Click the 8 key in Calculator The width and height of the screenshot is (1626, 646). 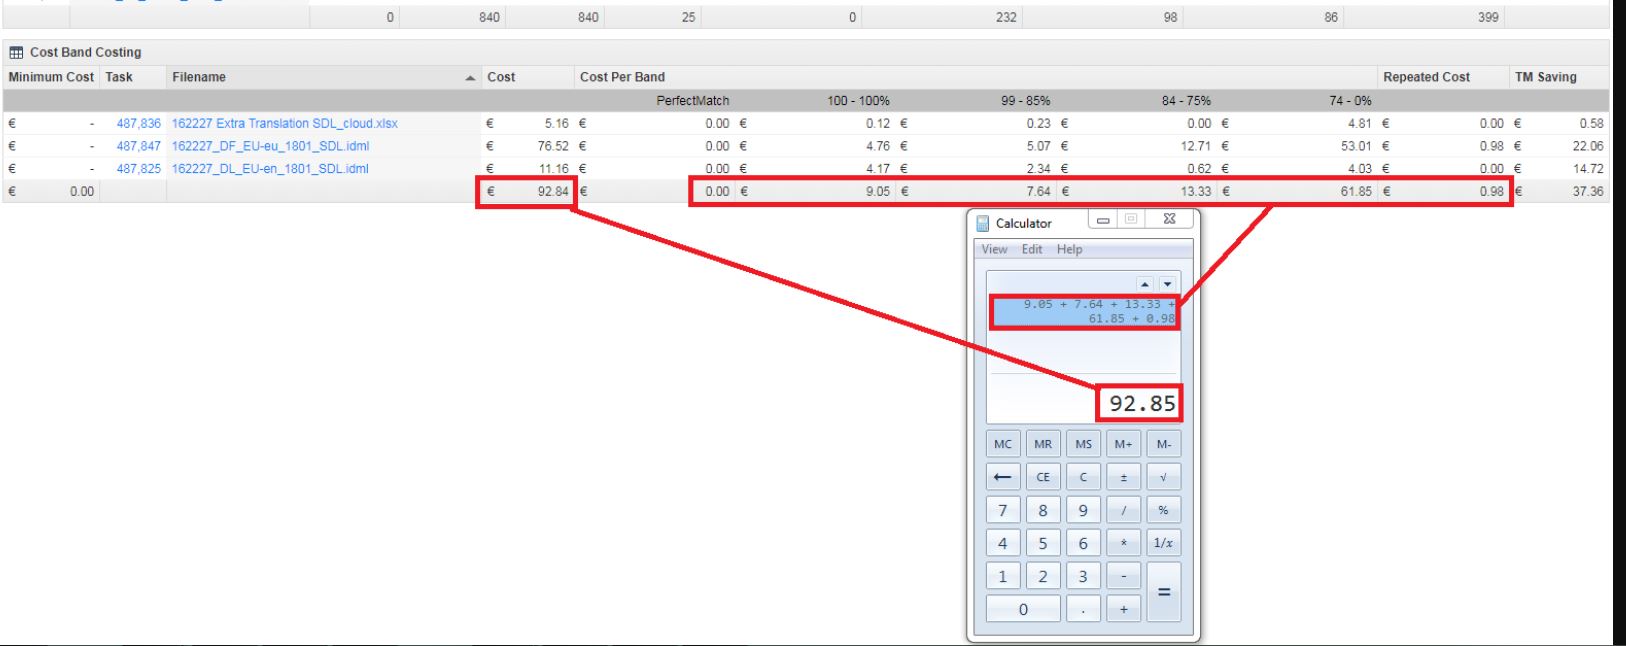tap(1043, 510)
